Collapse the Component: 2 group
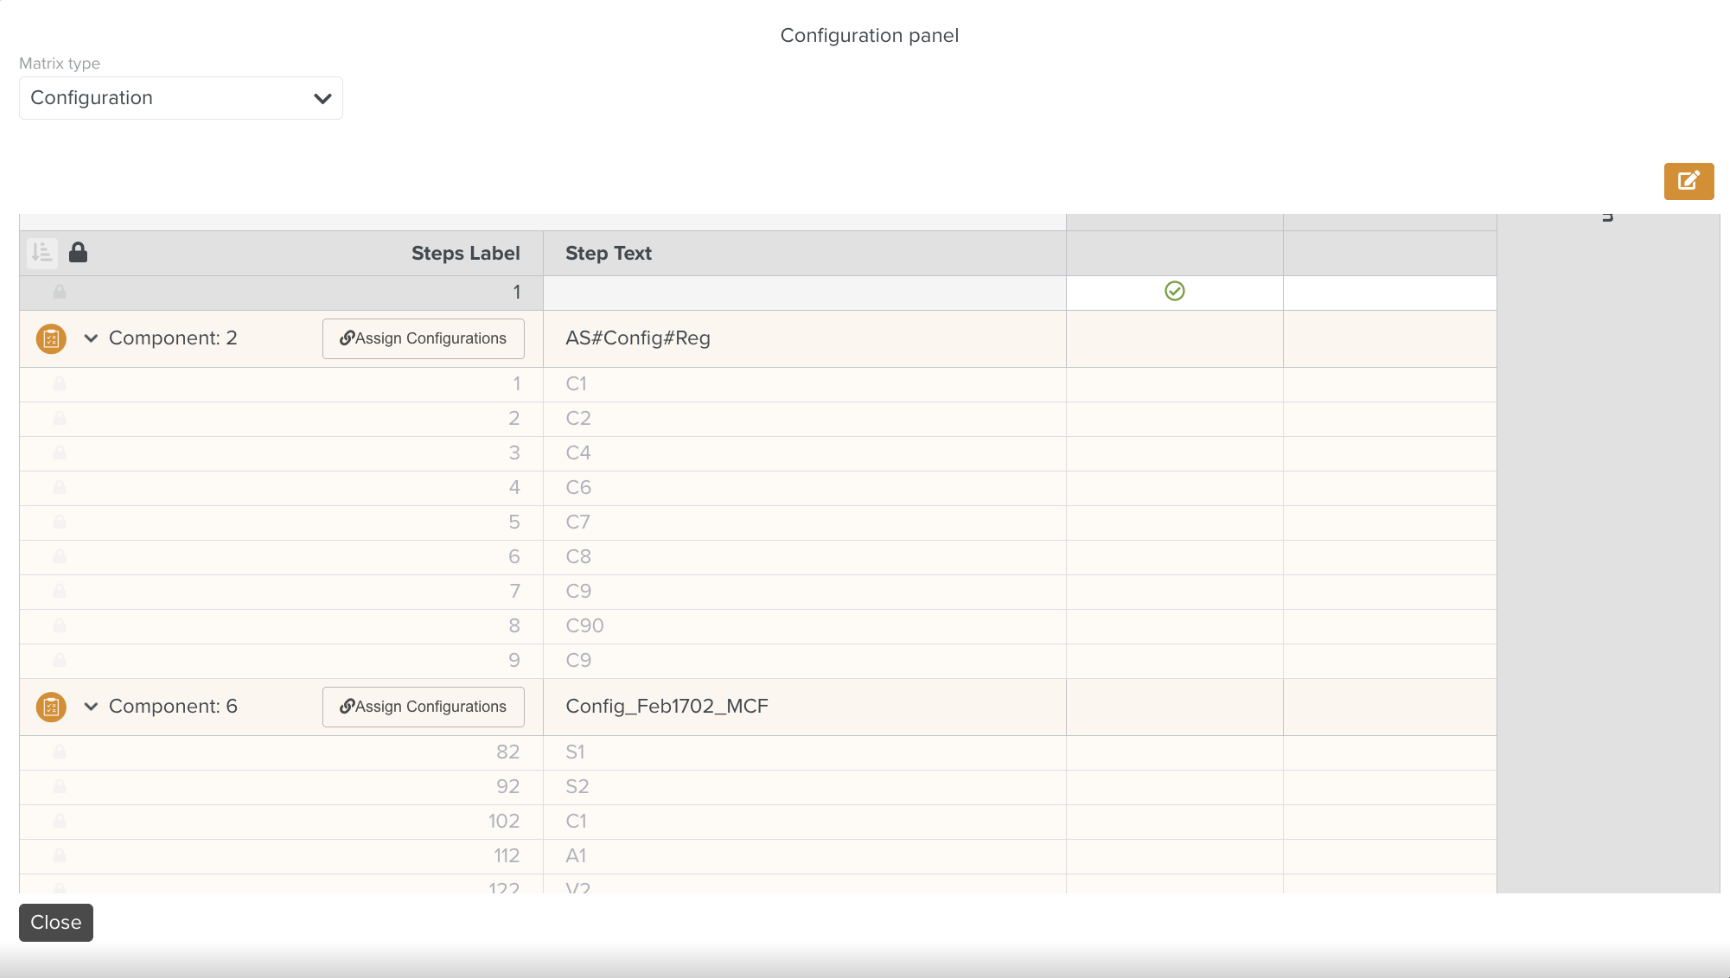Viewport: 1730px width, 978px height. [91, 339]
